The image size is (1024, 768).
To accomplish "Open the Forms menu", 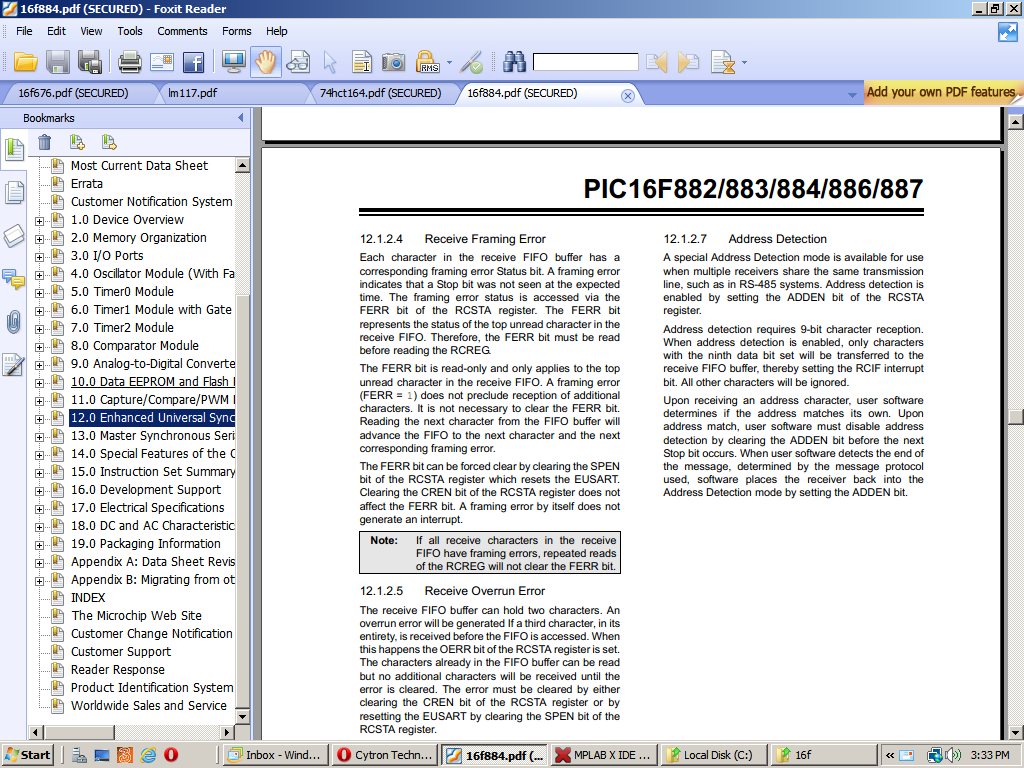I will [x=236, y=31].
